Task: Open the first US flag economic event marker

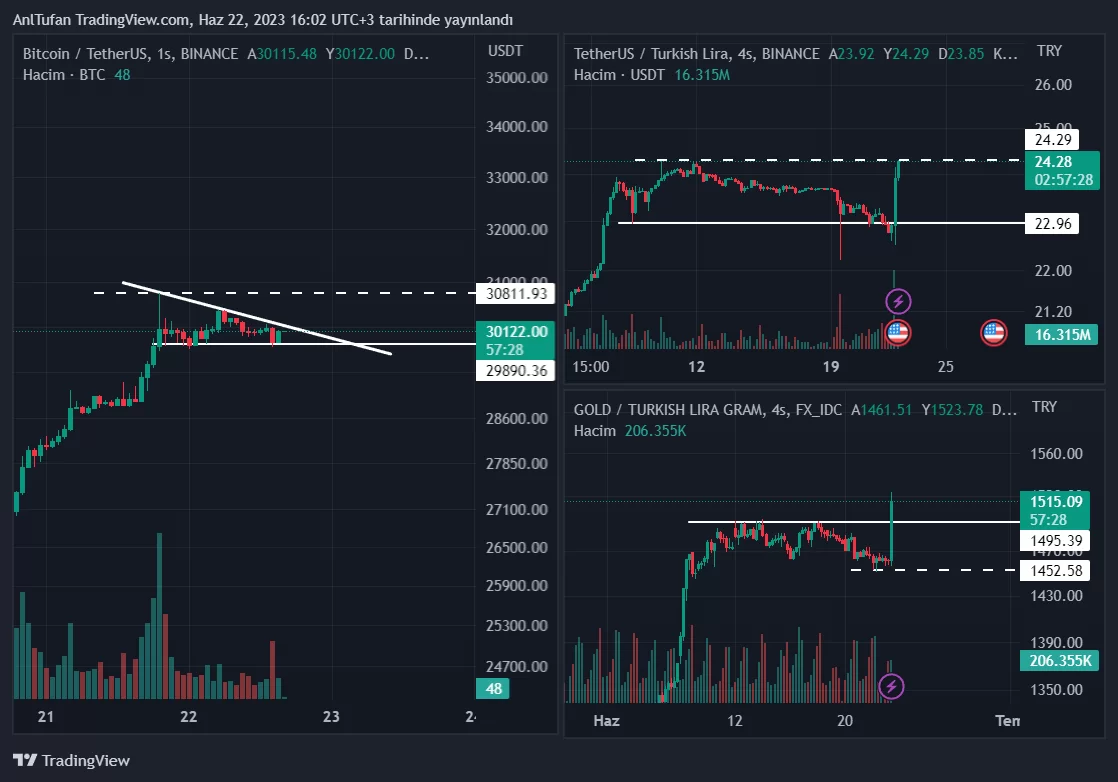Action: coord(898,332)
